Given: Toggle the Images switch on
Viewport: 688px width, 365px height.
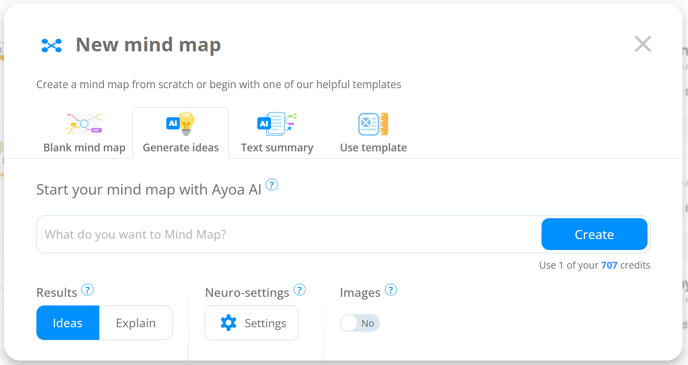Looking at the screenshot, I should pyautogui.click(x=360, y=323).
